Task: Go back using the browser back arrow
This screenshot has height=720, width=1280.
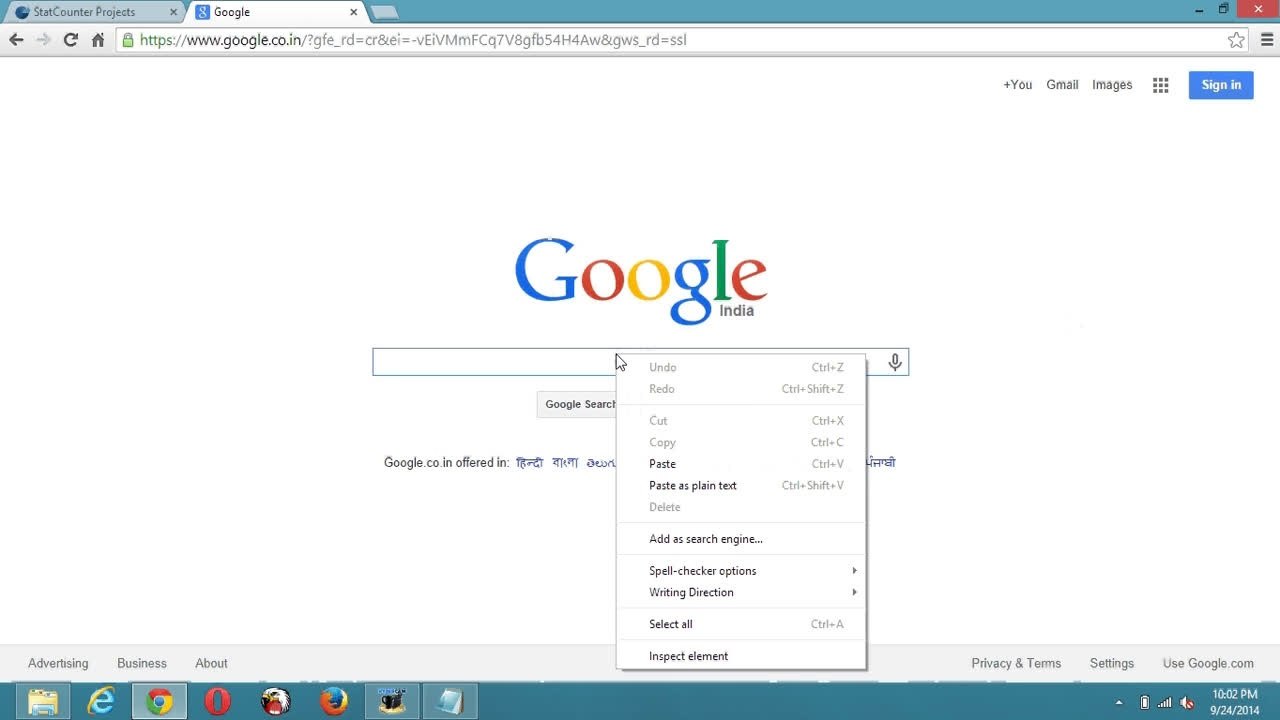Action: [16, 40]
